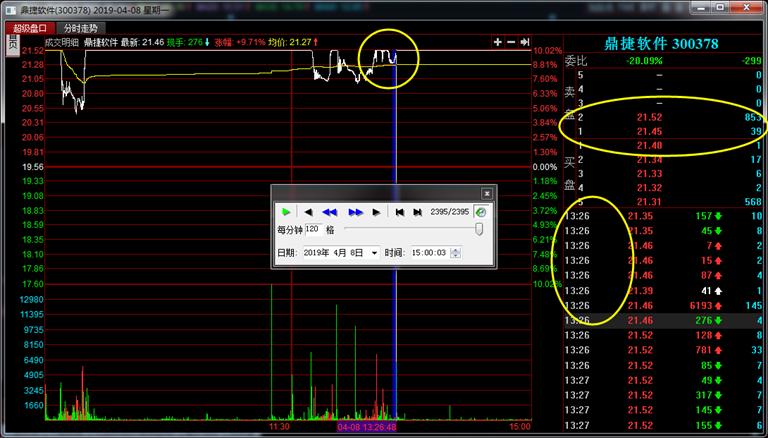Click the blue rewind double-arrow
Screen dimensions: 768x438
329,212
